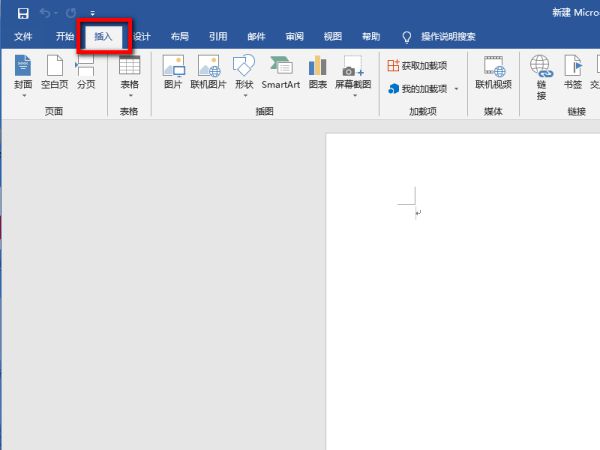
Task: Click the Redo icon in quick access toolbar
Action: 71,14
